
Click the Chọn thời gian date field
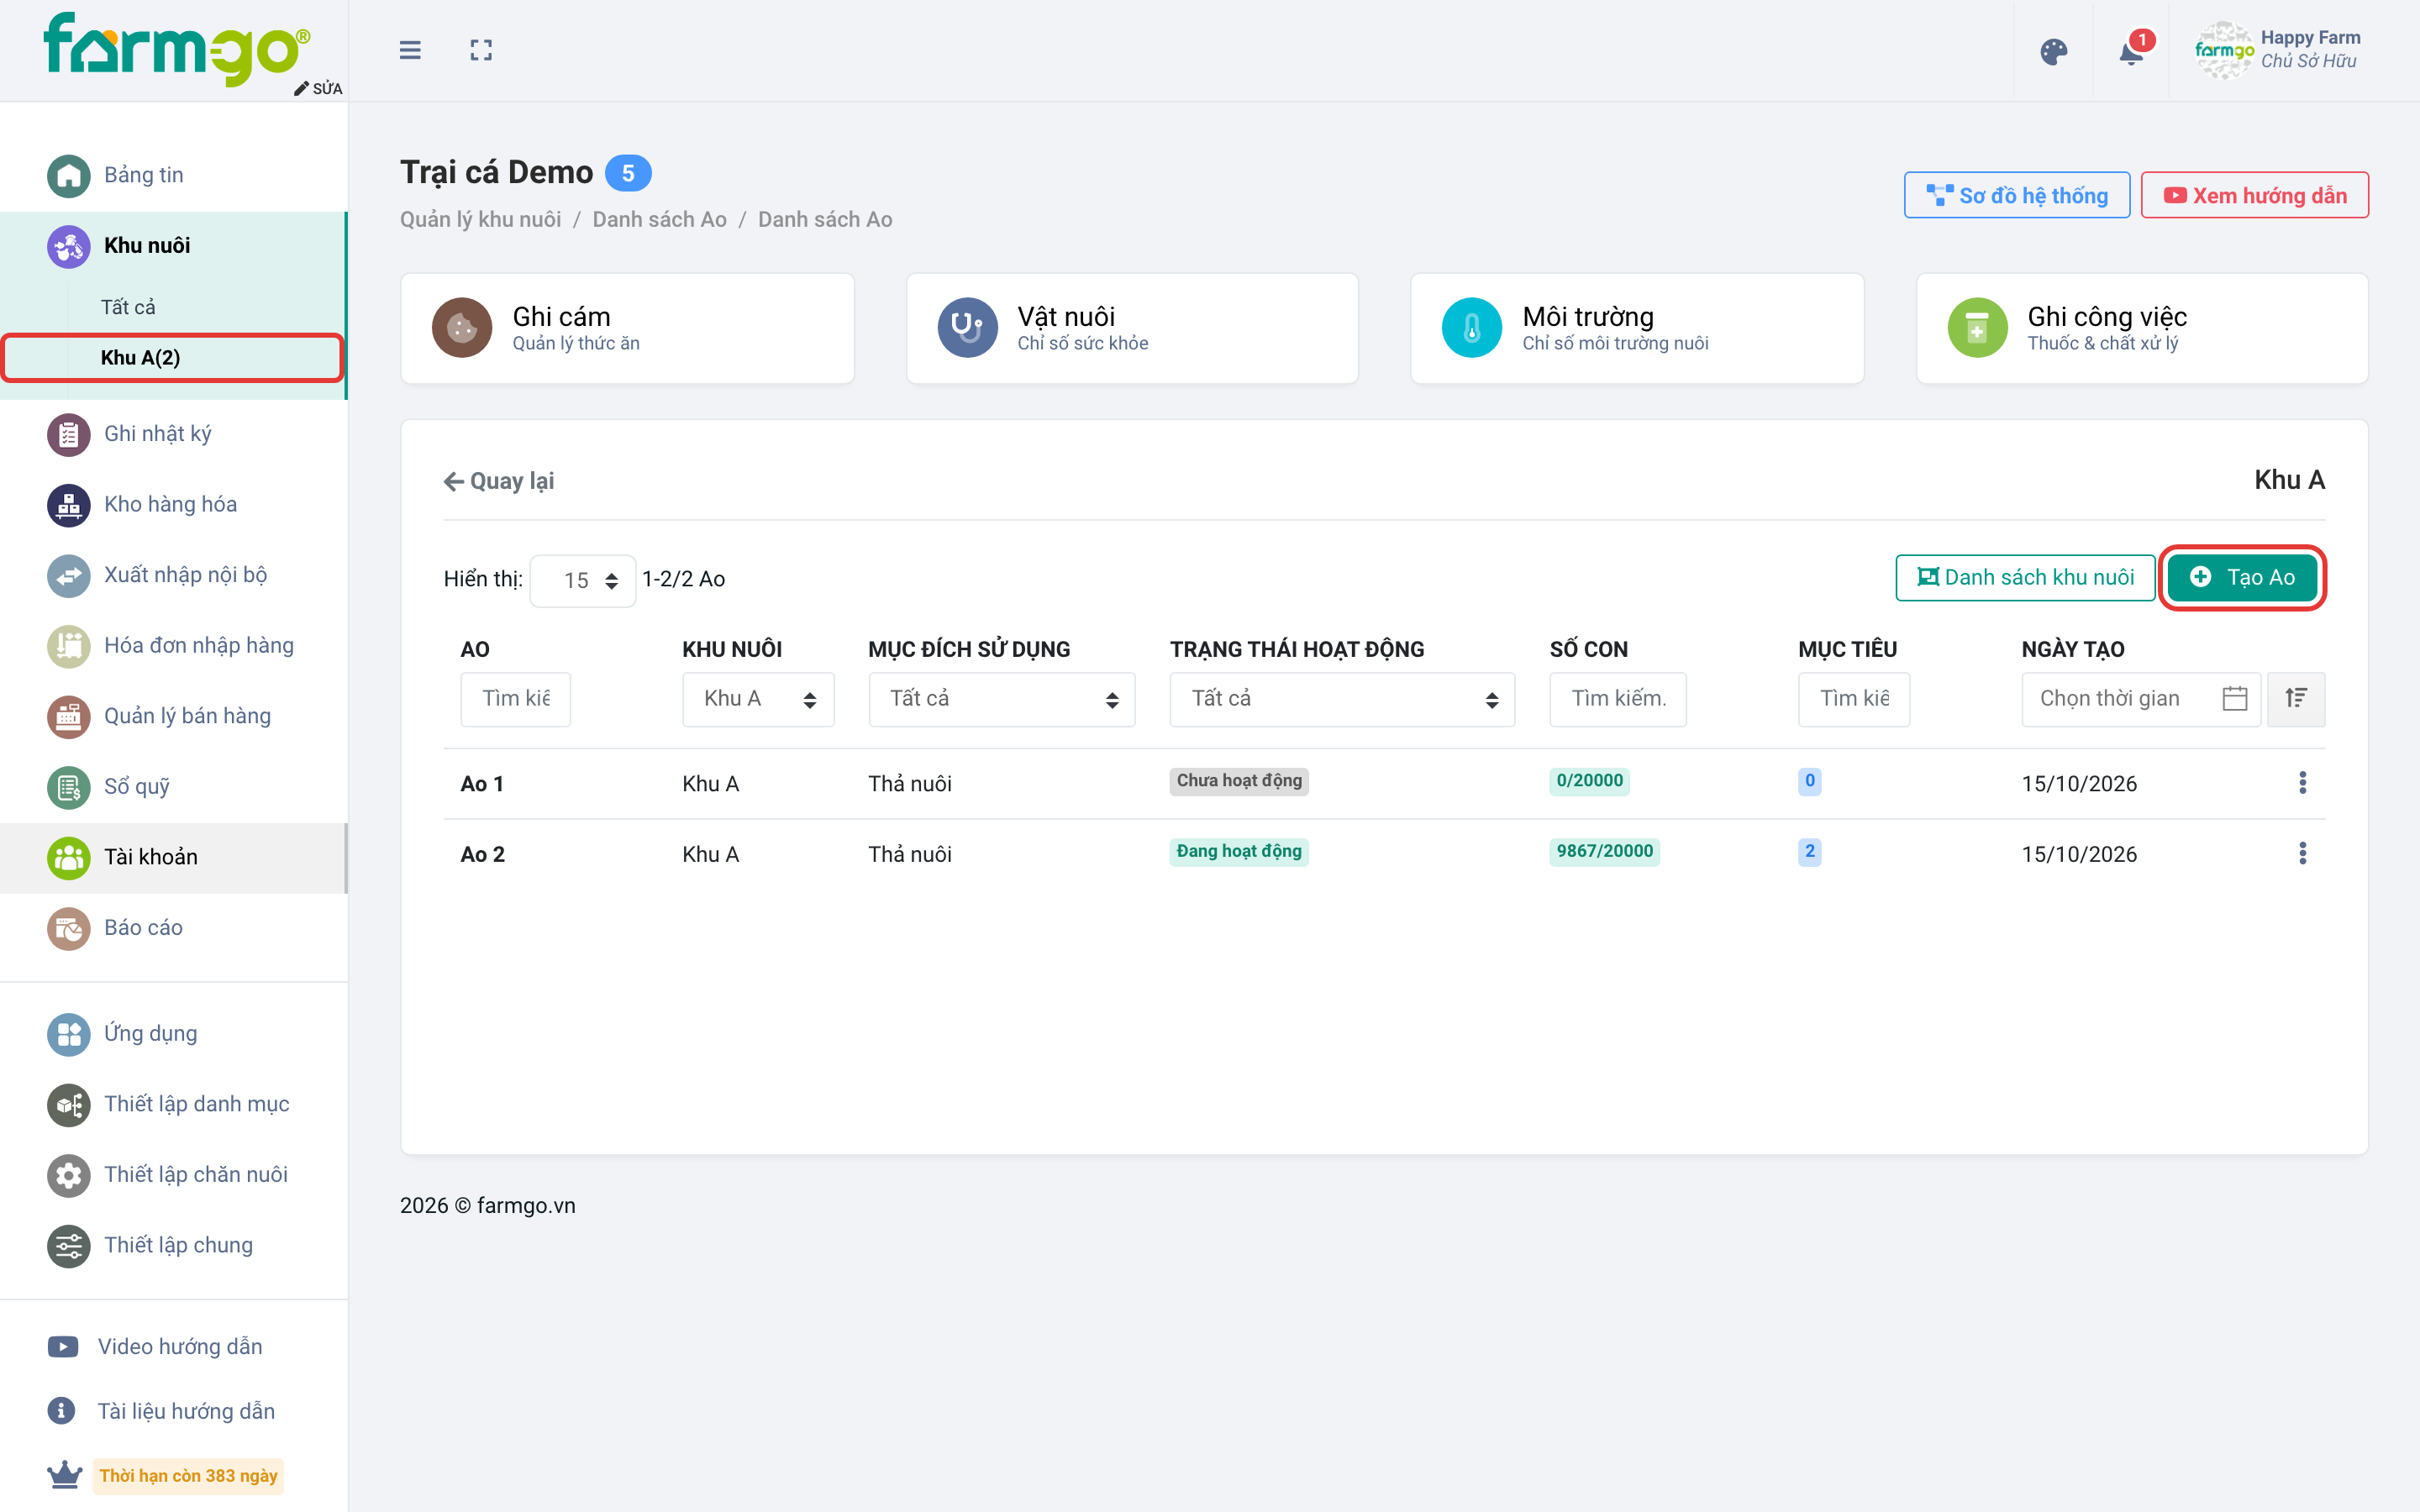[x=2141, y=699]
